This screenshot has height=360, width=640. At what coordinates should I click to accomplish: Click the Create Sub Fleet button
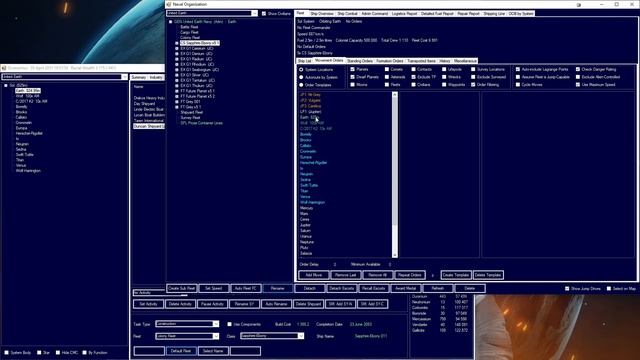(182, 289)
